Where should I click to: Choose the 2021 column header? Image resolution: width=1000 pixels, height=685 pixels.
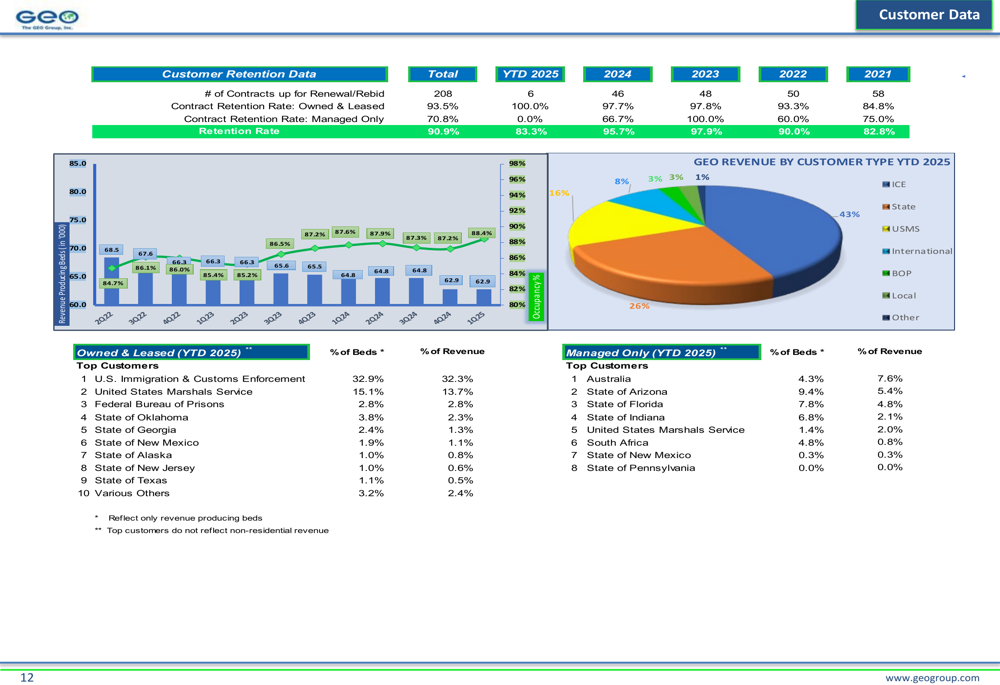[878, 74]
